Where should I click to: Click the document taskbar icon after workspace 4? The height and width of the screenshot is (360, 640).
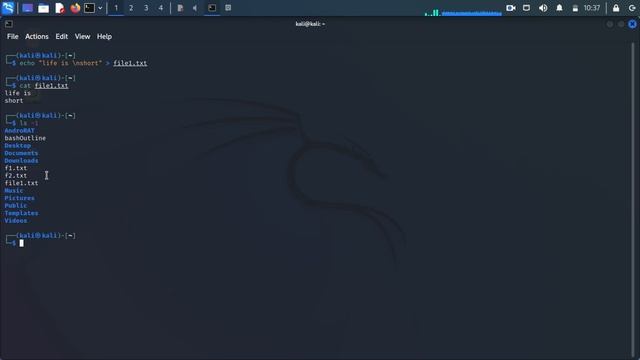[x=180, y=8]
